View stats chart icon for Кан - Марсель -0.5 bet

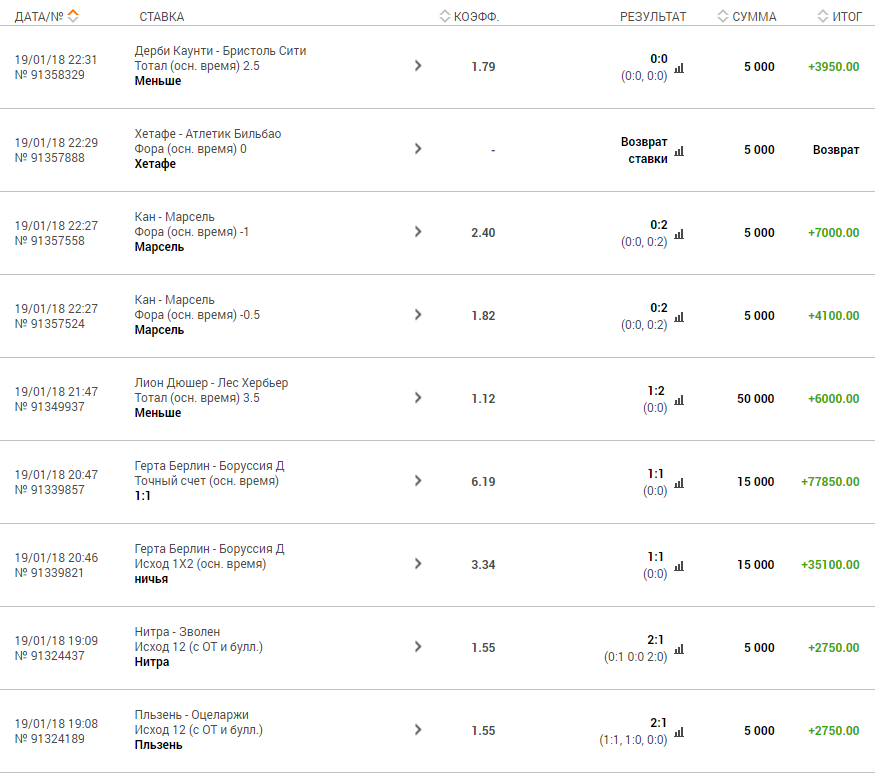(679, 317)
